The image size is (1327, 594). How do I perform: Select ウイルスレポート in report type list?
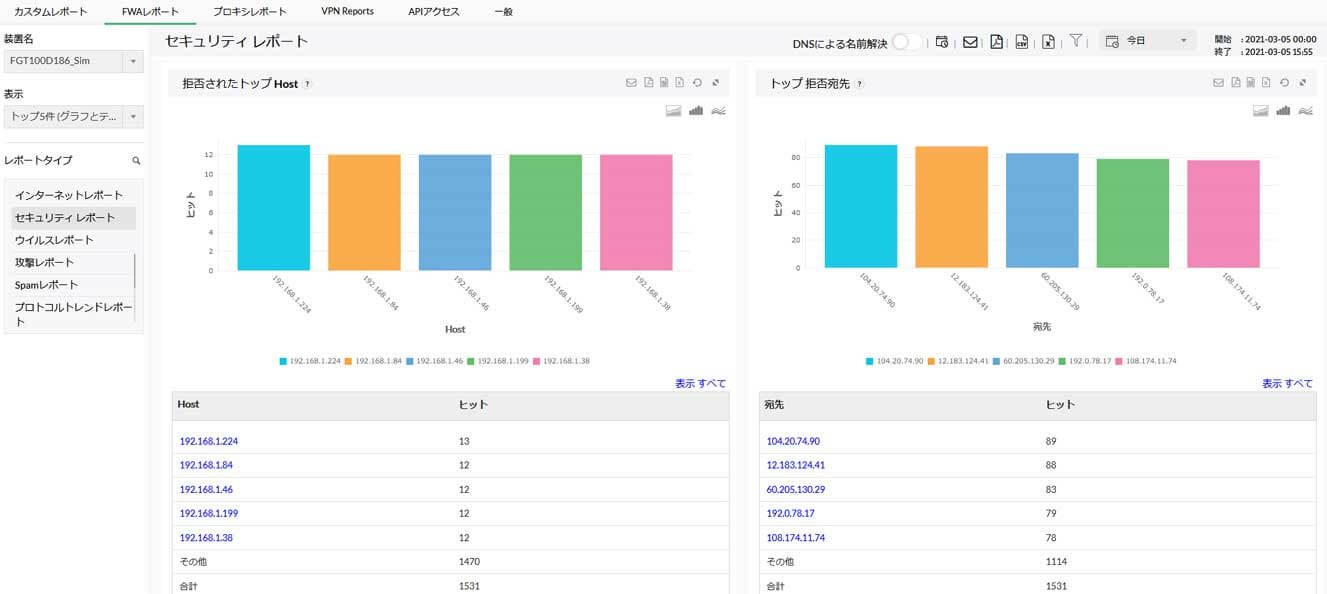[x=54, y=240]
